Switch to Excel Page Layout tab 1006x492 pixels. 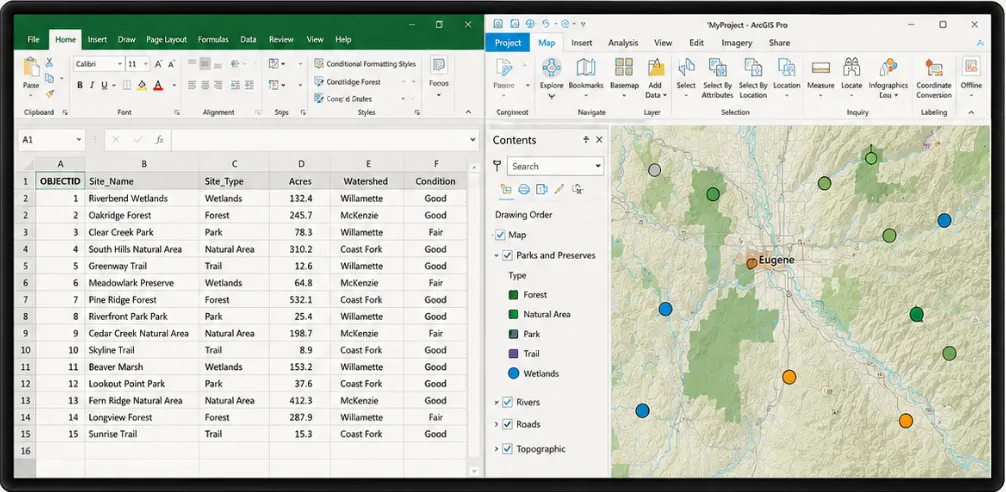166,39
